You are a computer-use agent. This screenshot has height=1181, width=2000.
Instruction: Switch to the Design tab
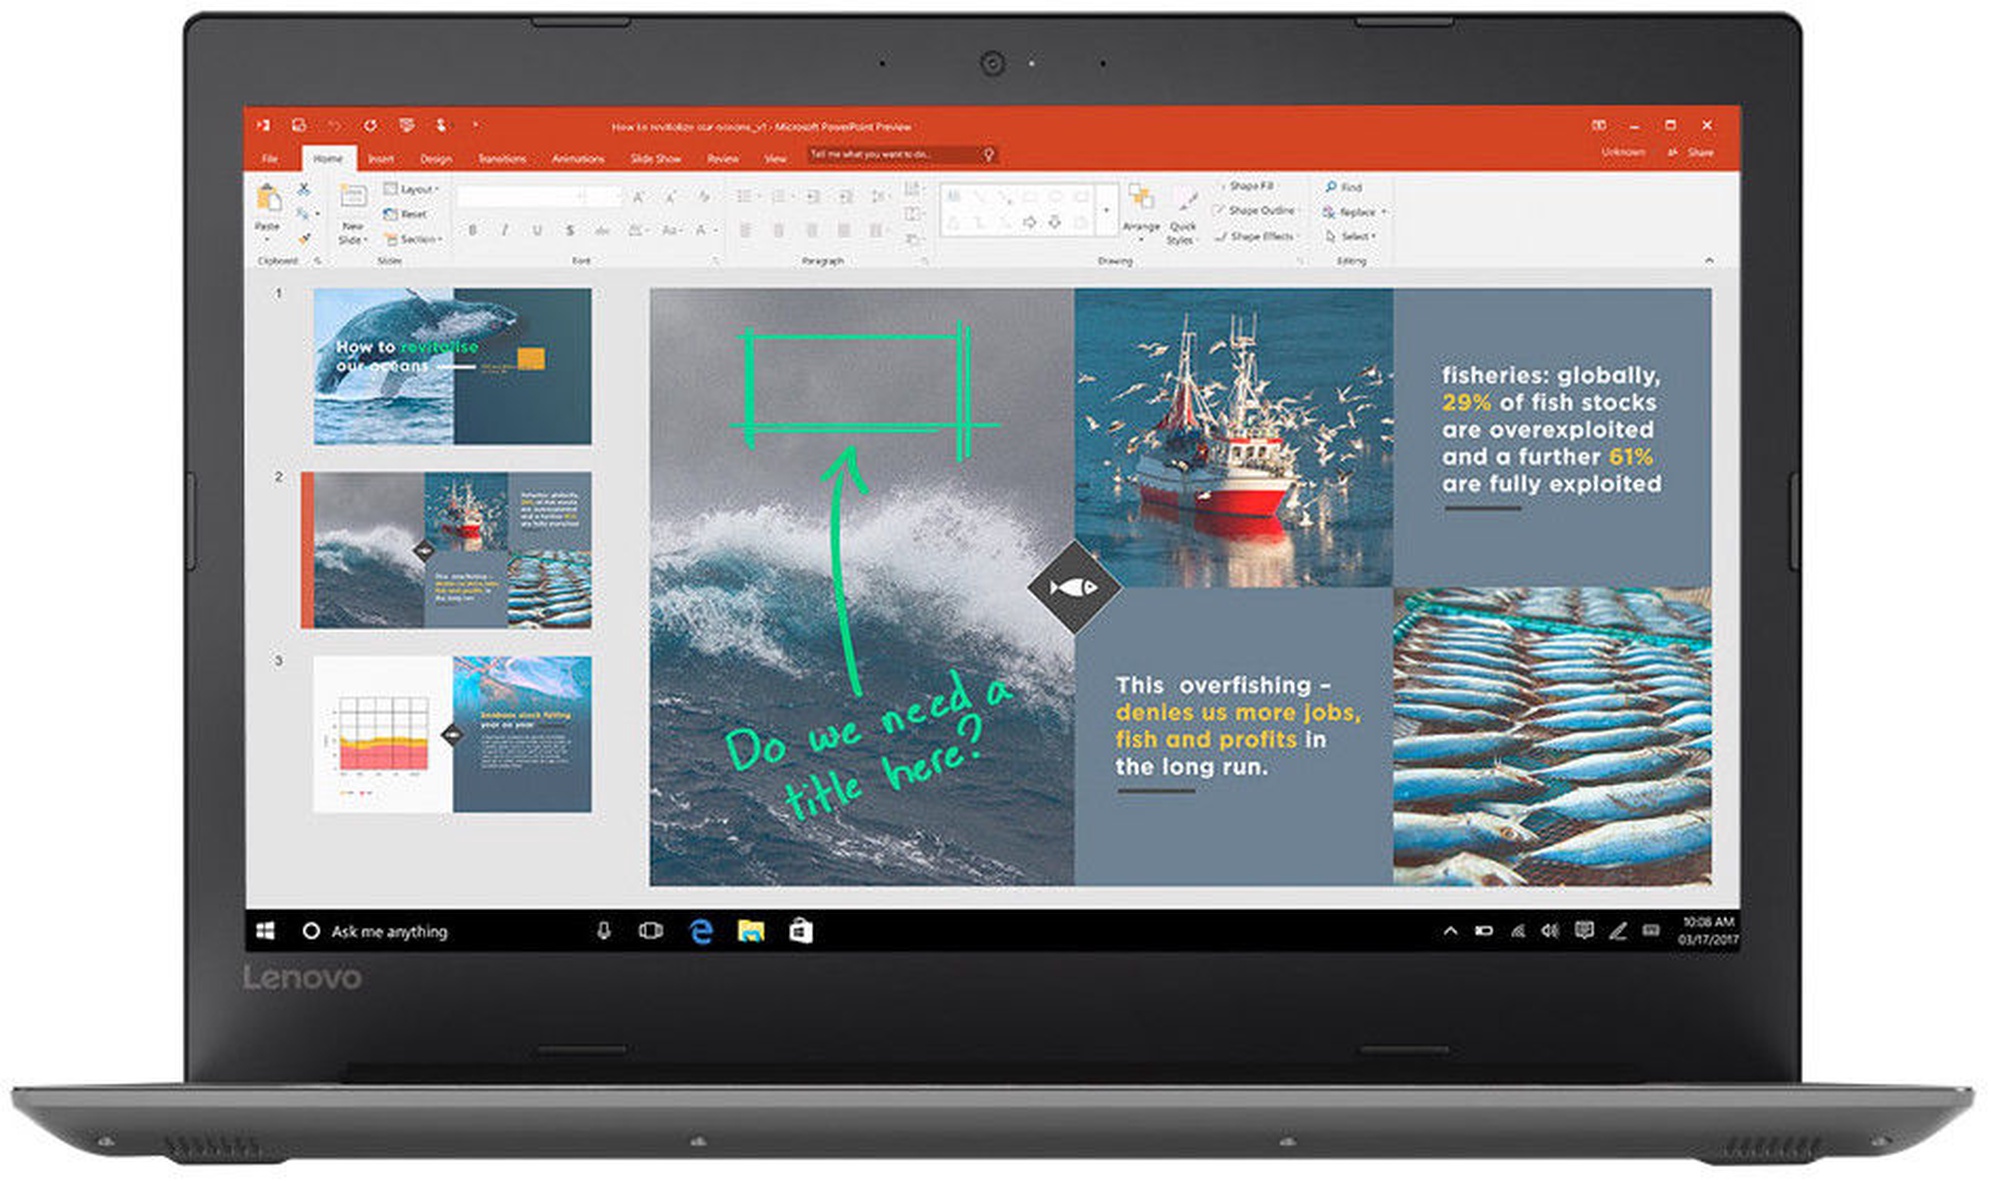click(435, 159)
